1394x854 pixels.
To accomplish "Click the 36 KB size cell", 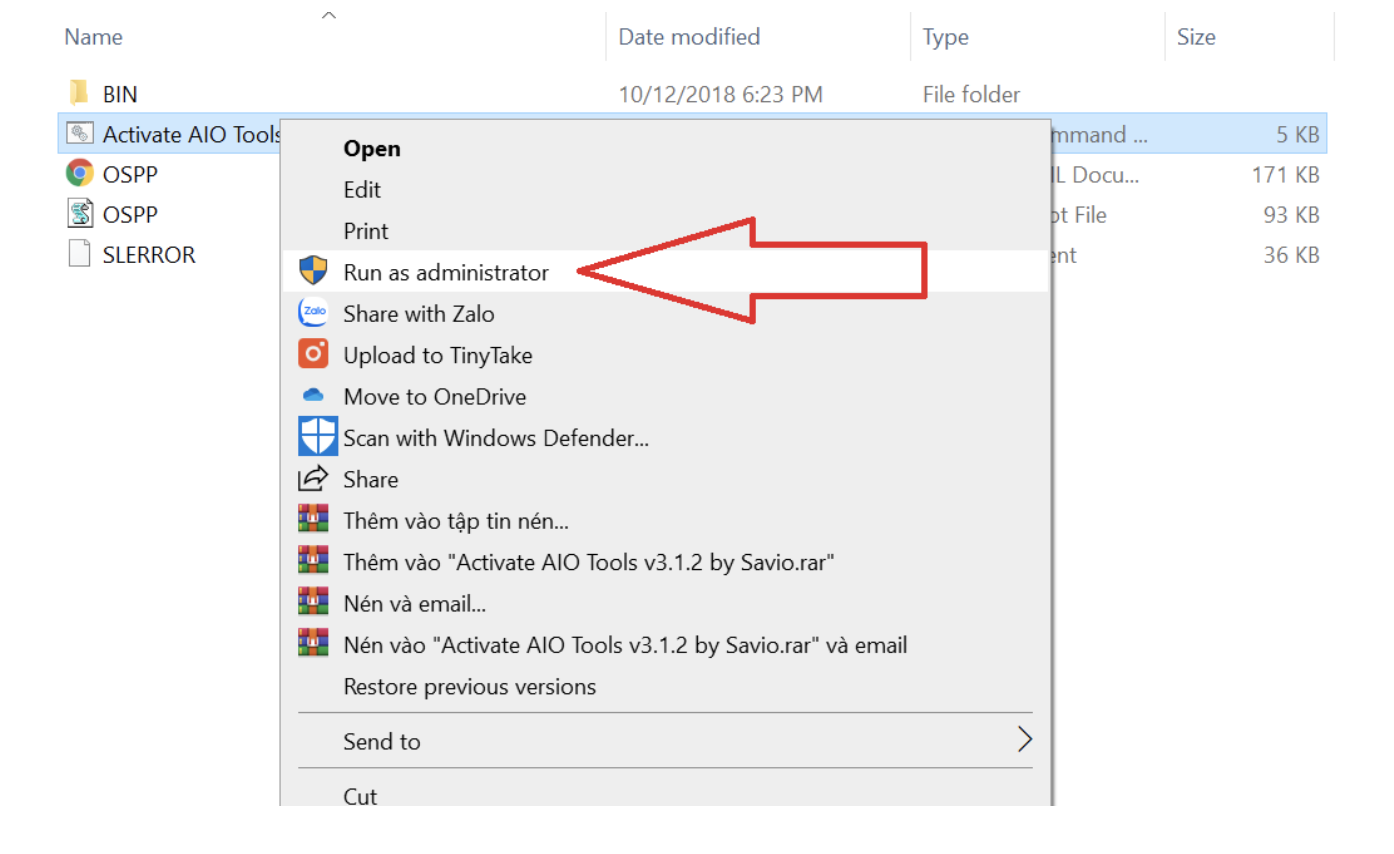I will click(x=1291, y=254).
